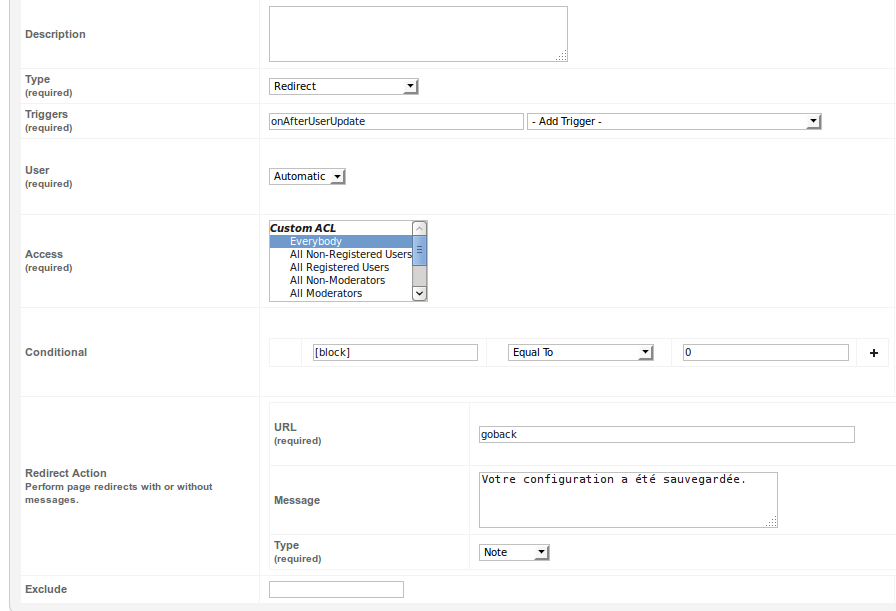Open the Add Trigger dropdown

[674, 121]
